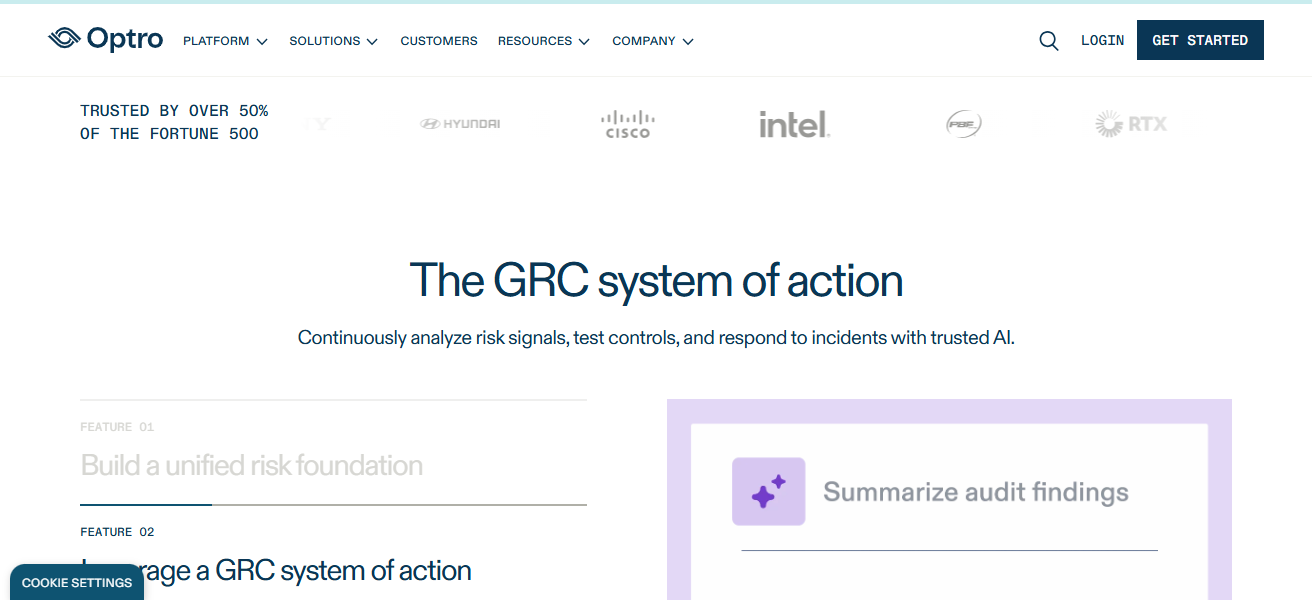
Task: Click the purple sparkle AI icon
Action: [768, 491]
